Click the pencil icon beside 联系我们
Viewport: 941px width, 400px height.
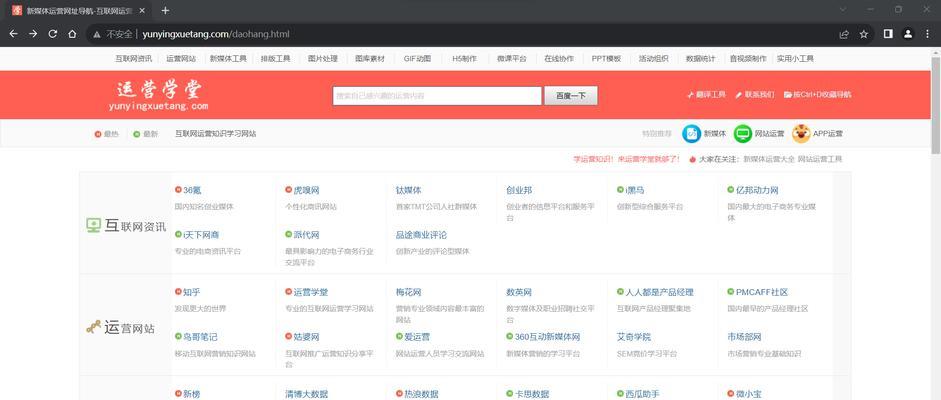[x=739, y=95]
